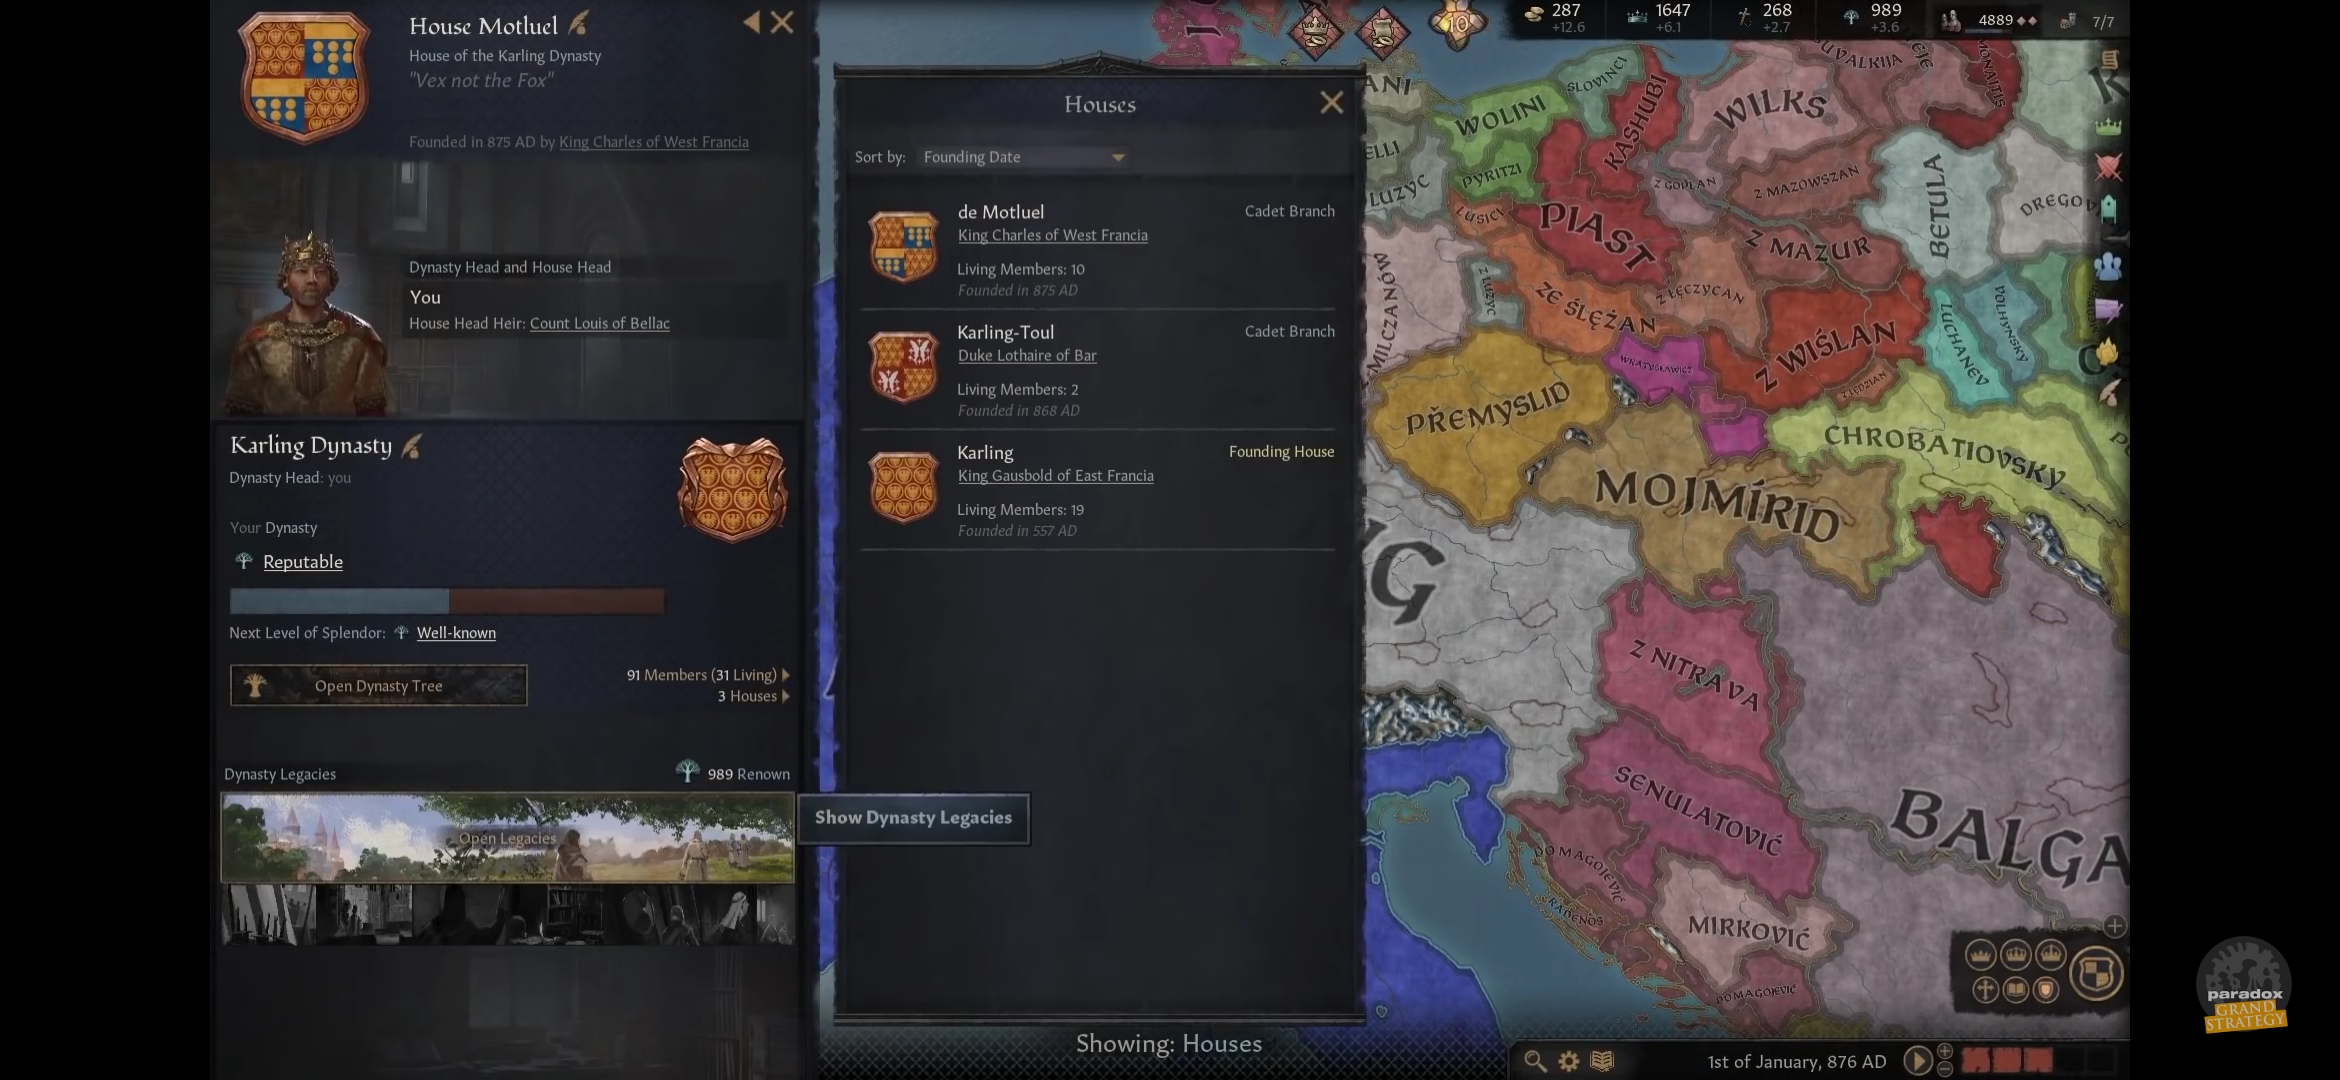2340x1080 pixels.
Task: Expand the 91 Members list arrow
Action: point(785,675)
